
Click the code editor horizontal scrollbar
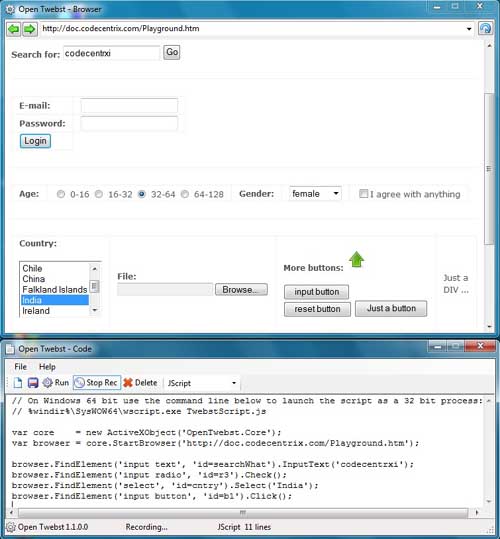243,513
